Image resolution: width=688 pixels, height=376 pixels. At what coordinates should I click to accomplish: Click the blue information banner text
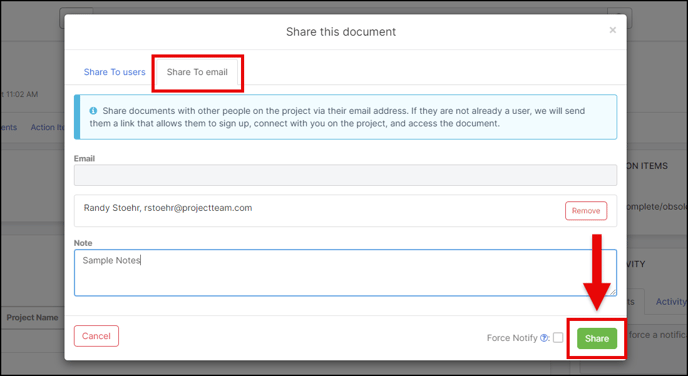[x=337, y=117]
